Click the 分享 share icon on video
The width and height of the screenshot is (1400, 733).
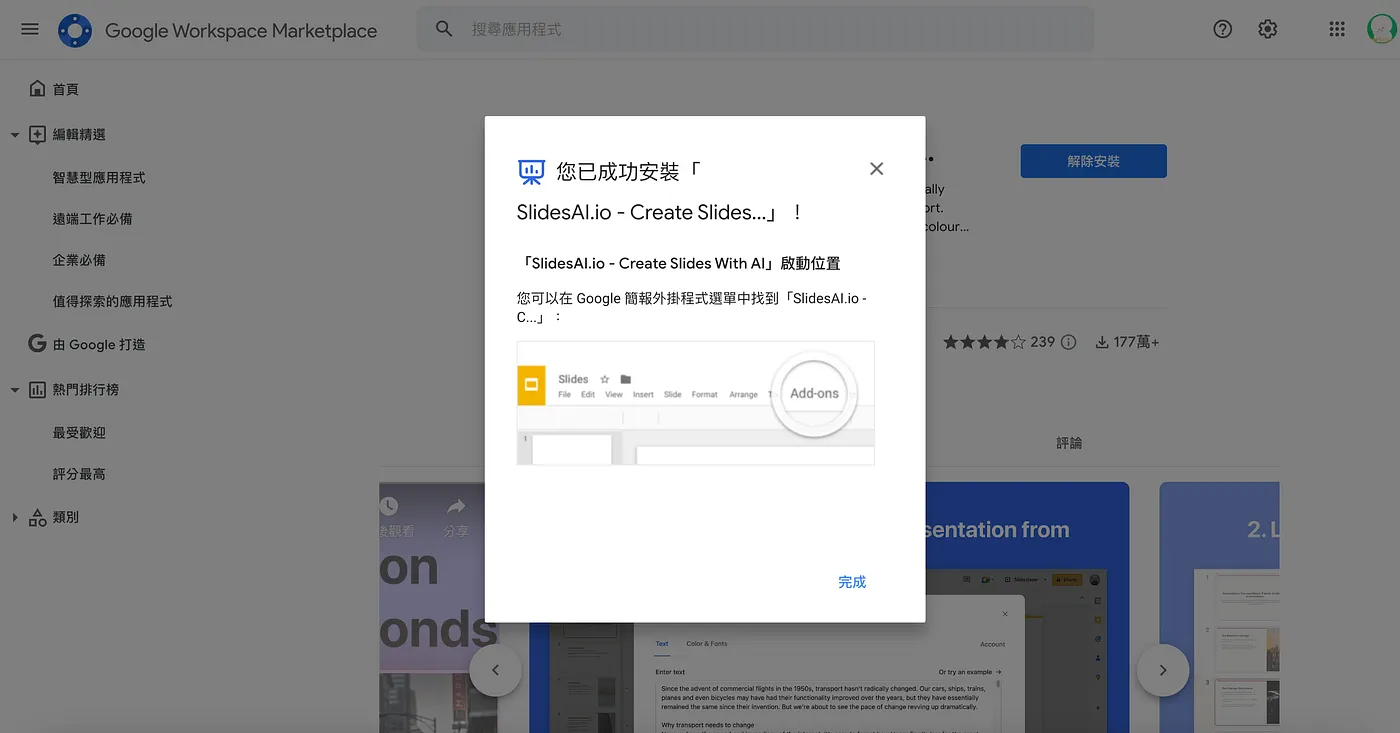[456, 508]
